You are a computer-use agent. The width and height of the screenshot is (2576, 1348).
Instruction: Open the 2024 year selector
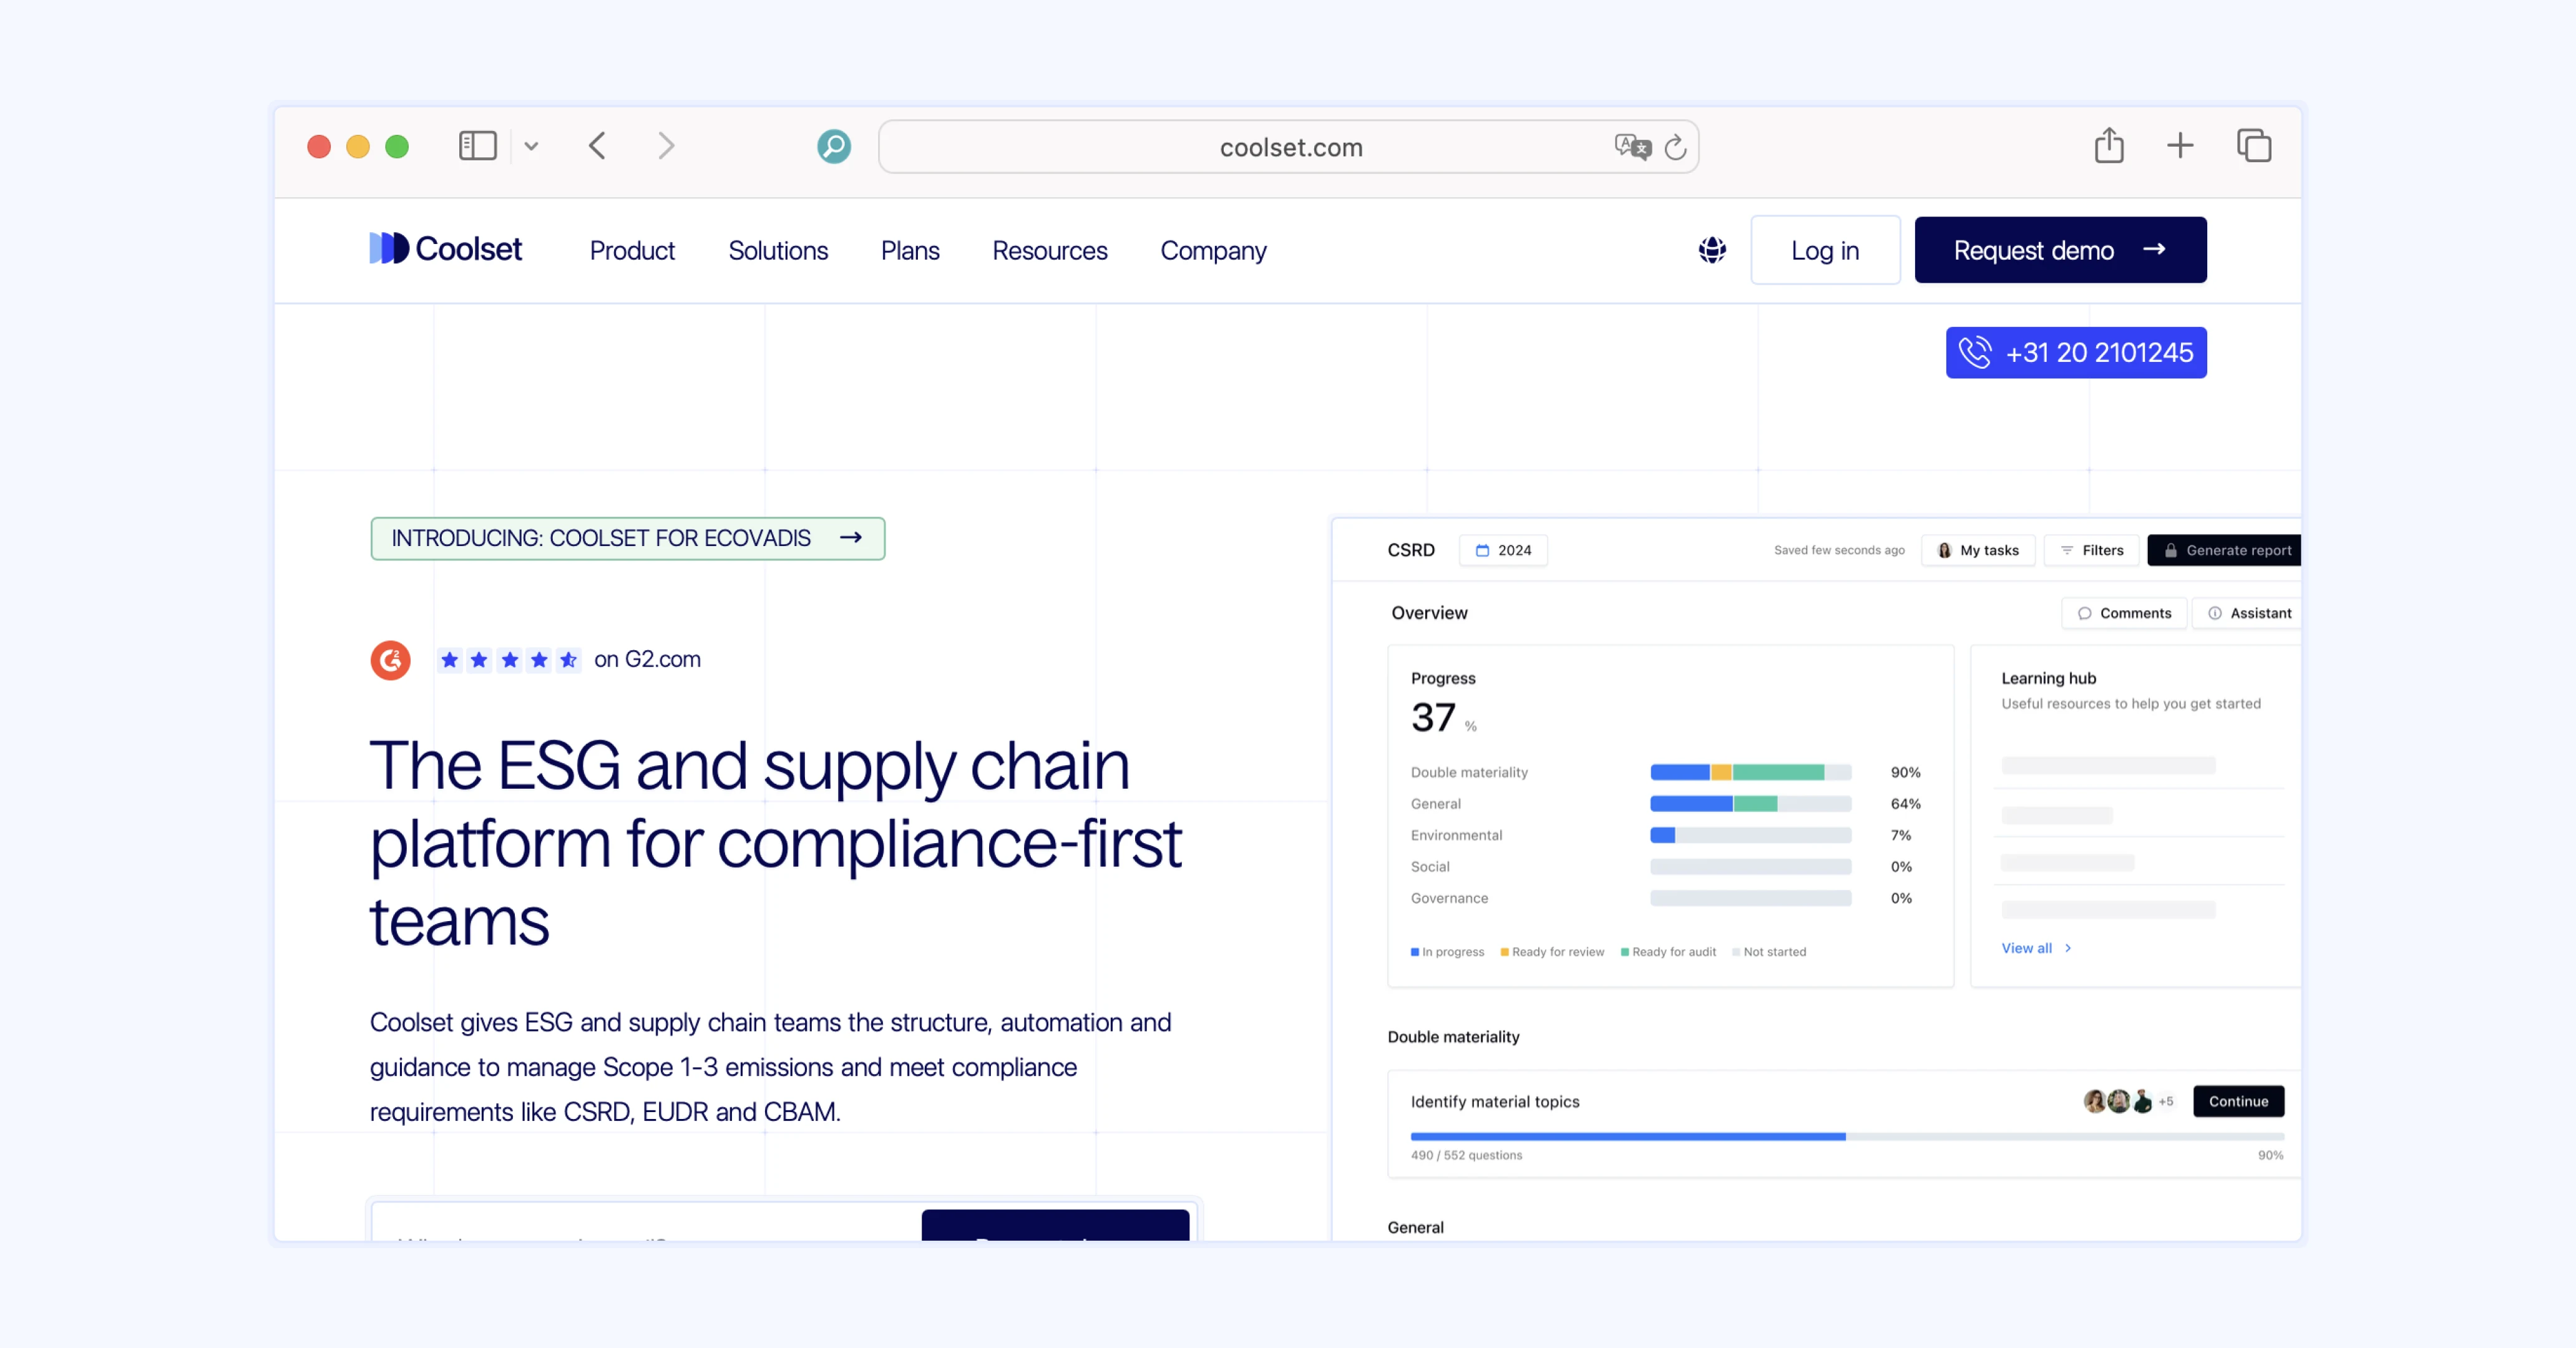[1503, 550]
